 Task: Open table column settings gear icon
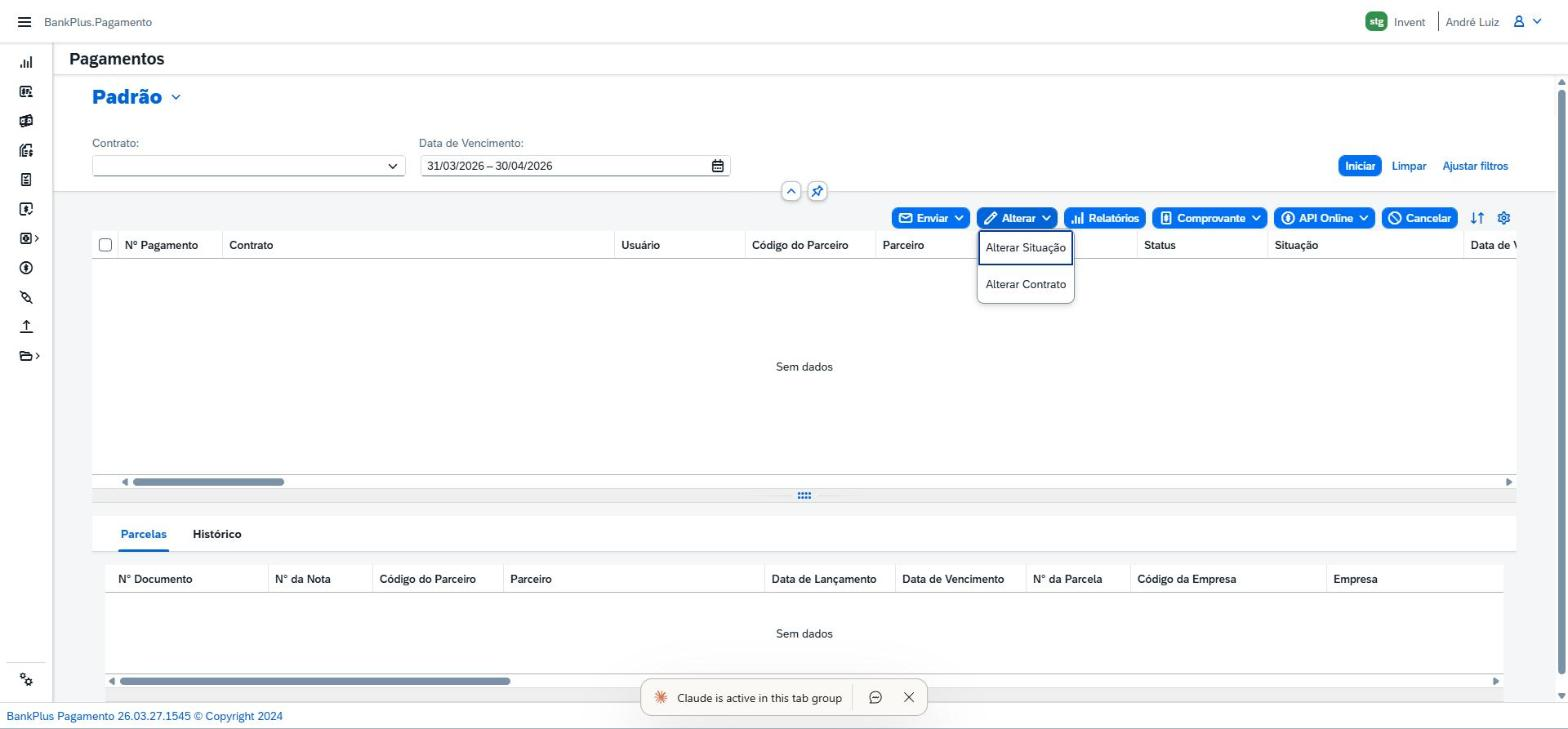pyautogui.click(x=1504, y=218)
